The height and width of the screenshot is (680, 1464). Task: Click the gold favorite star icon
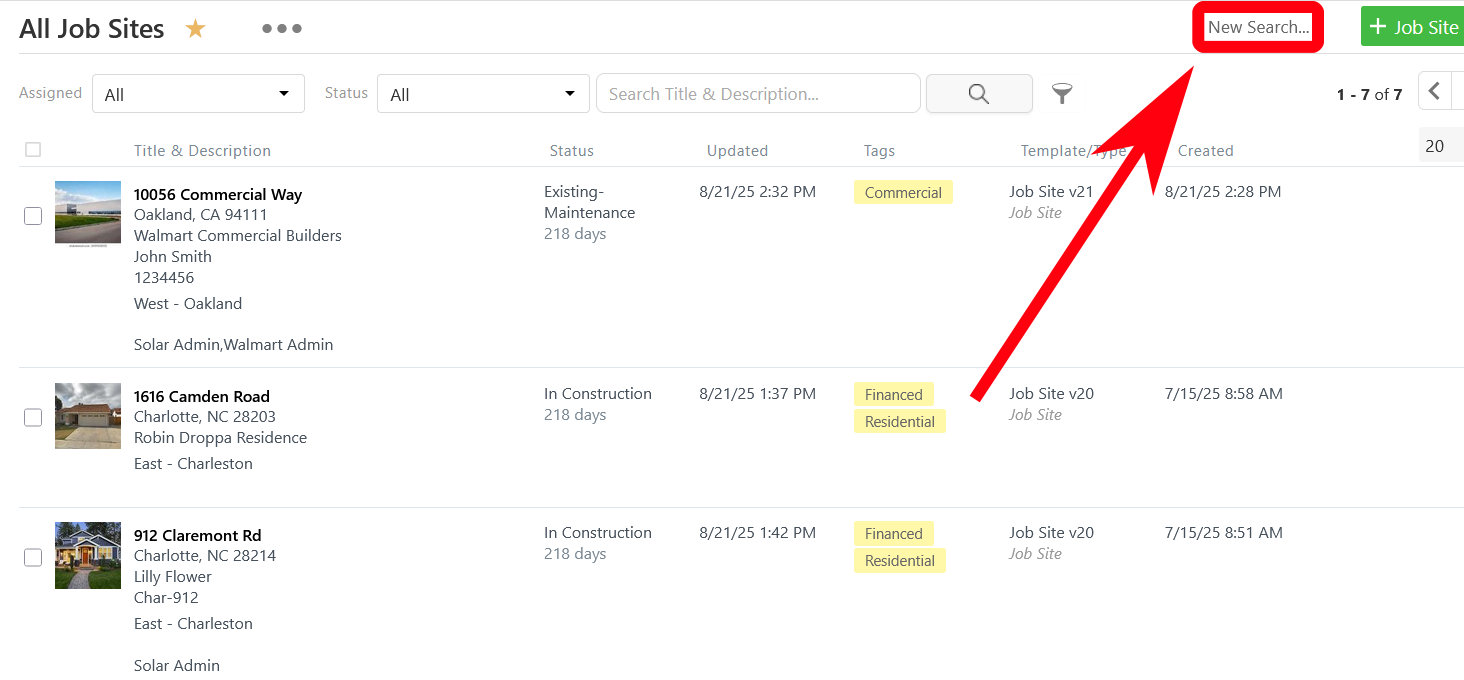click(x=195, y=29)
